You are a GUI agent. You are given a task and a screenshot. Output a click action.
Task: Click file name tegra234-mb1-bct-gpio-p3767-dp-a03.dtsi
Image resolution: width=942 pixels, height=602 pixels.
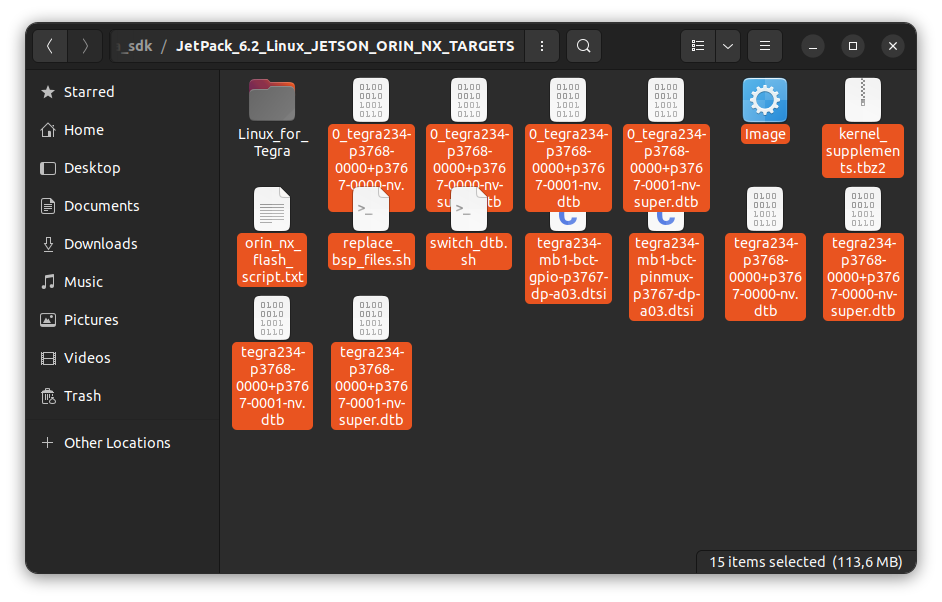coord(568,269)
